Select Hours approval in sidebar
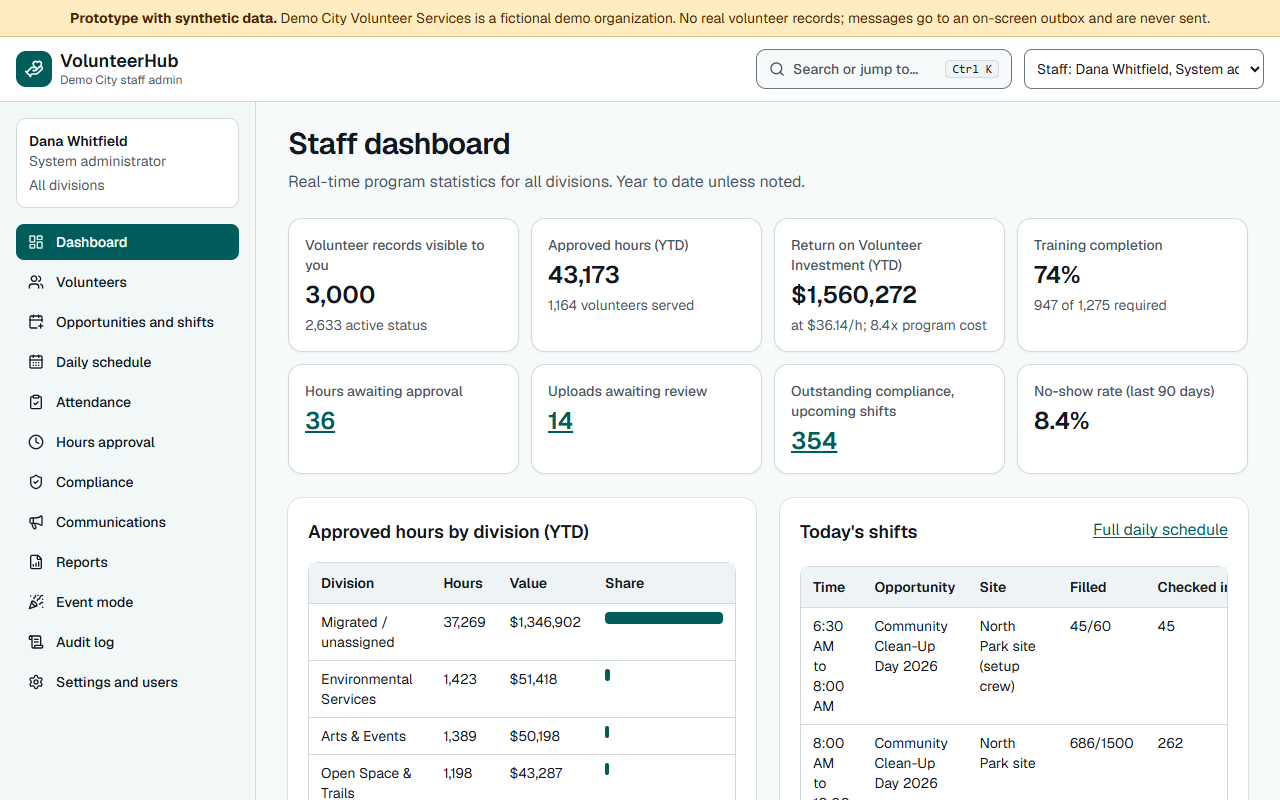This screenshot has height=800, width=1280. click(x=127, y=442)
